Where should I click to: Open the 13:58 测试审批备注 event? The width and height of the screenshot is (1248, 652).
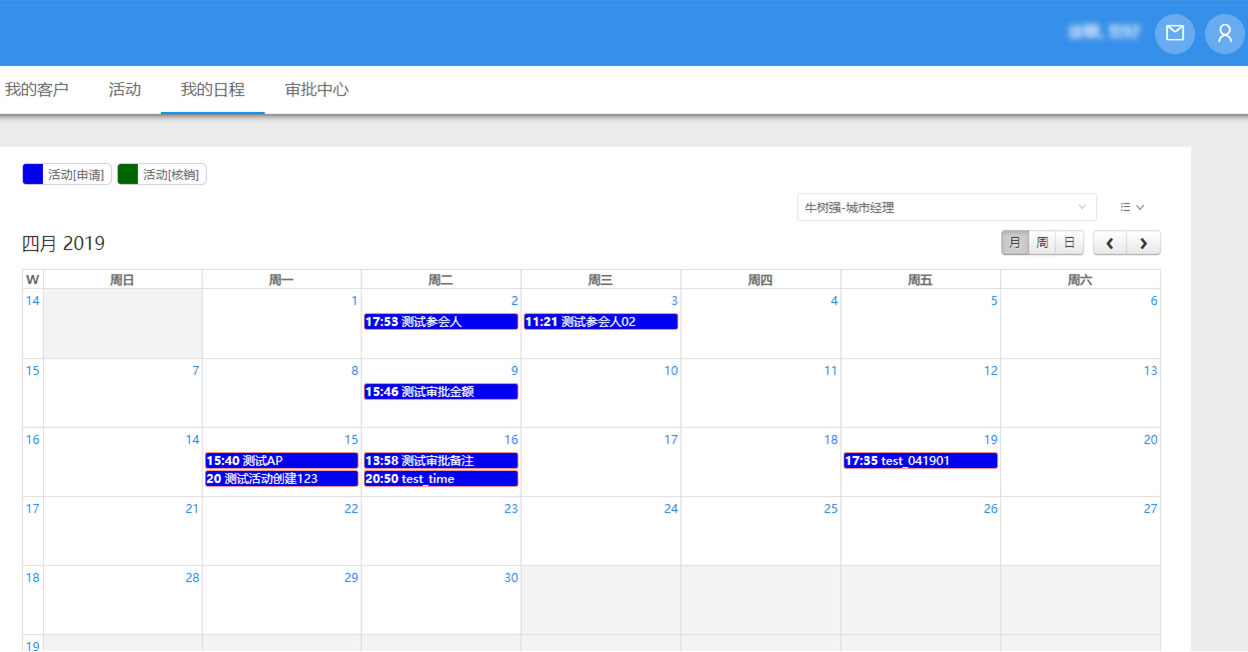(x=441, y=461)
